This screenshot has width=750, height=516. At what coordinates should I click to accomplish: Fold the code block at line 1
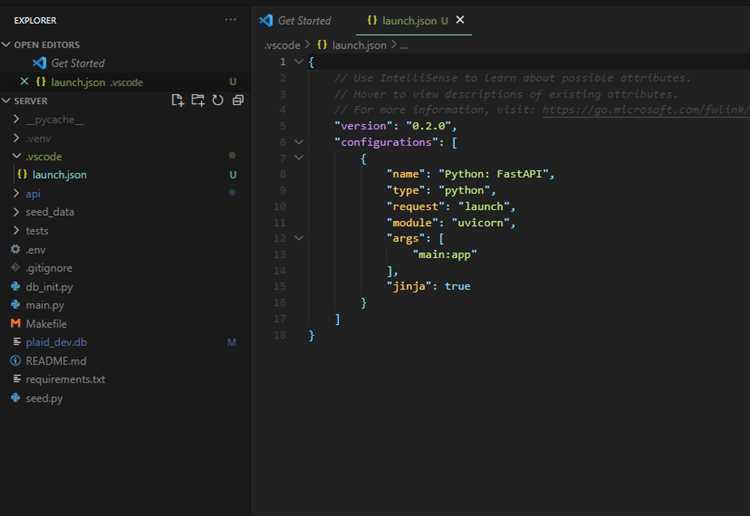click(x=298, y=62)
